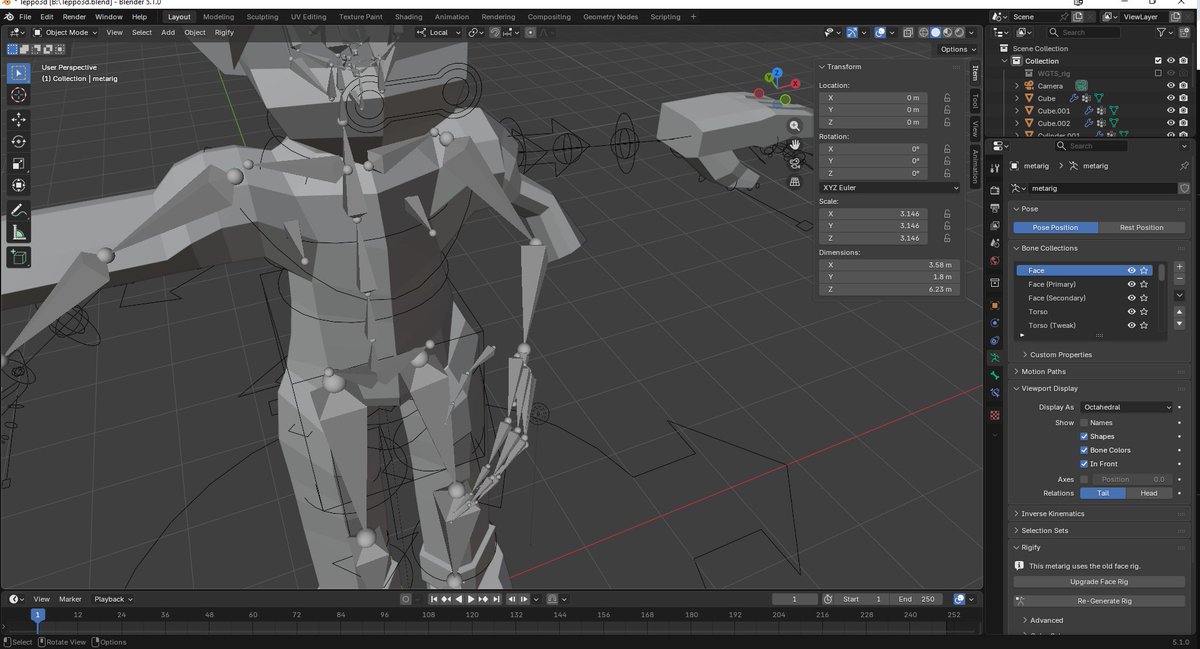
Task: Expand the Cube.001 tree row in outliner
Action: click(x=1017, y=111)
